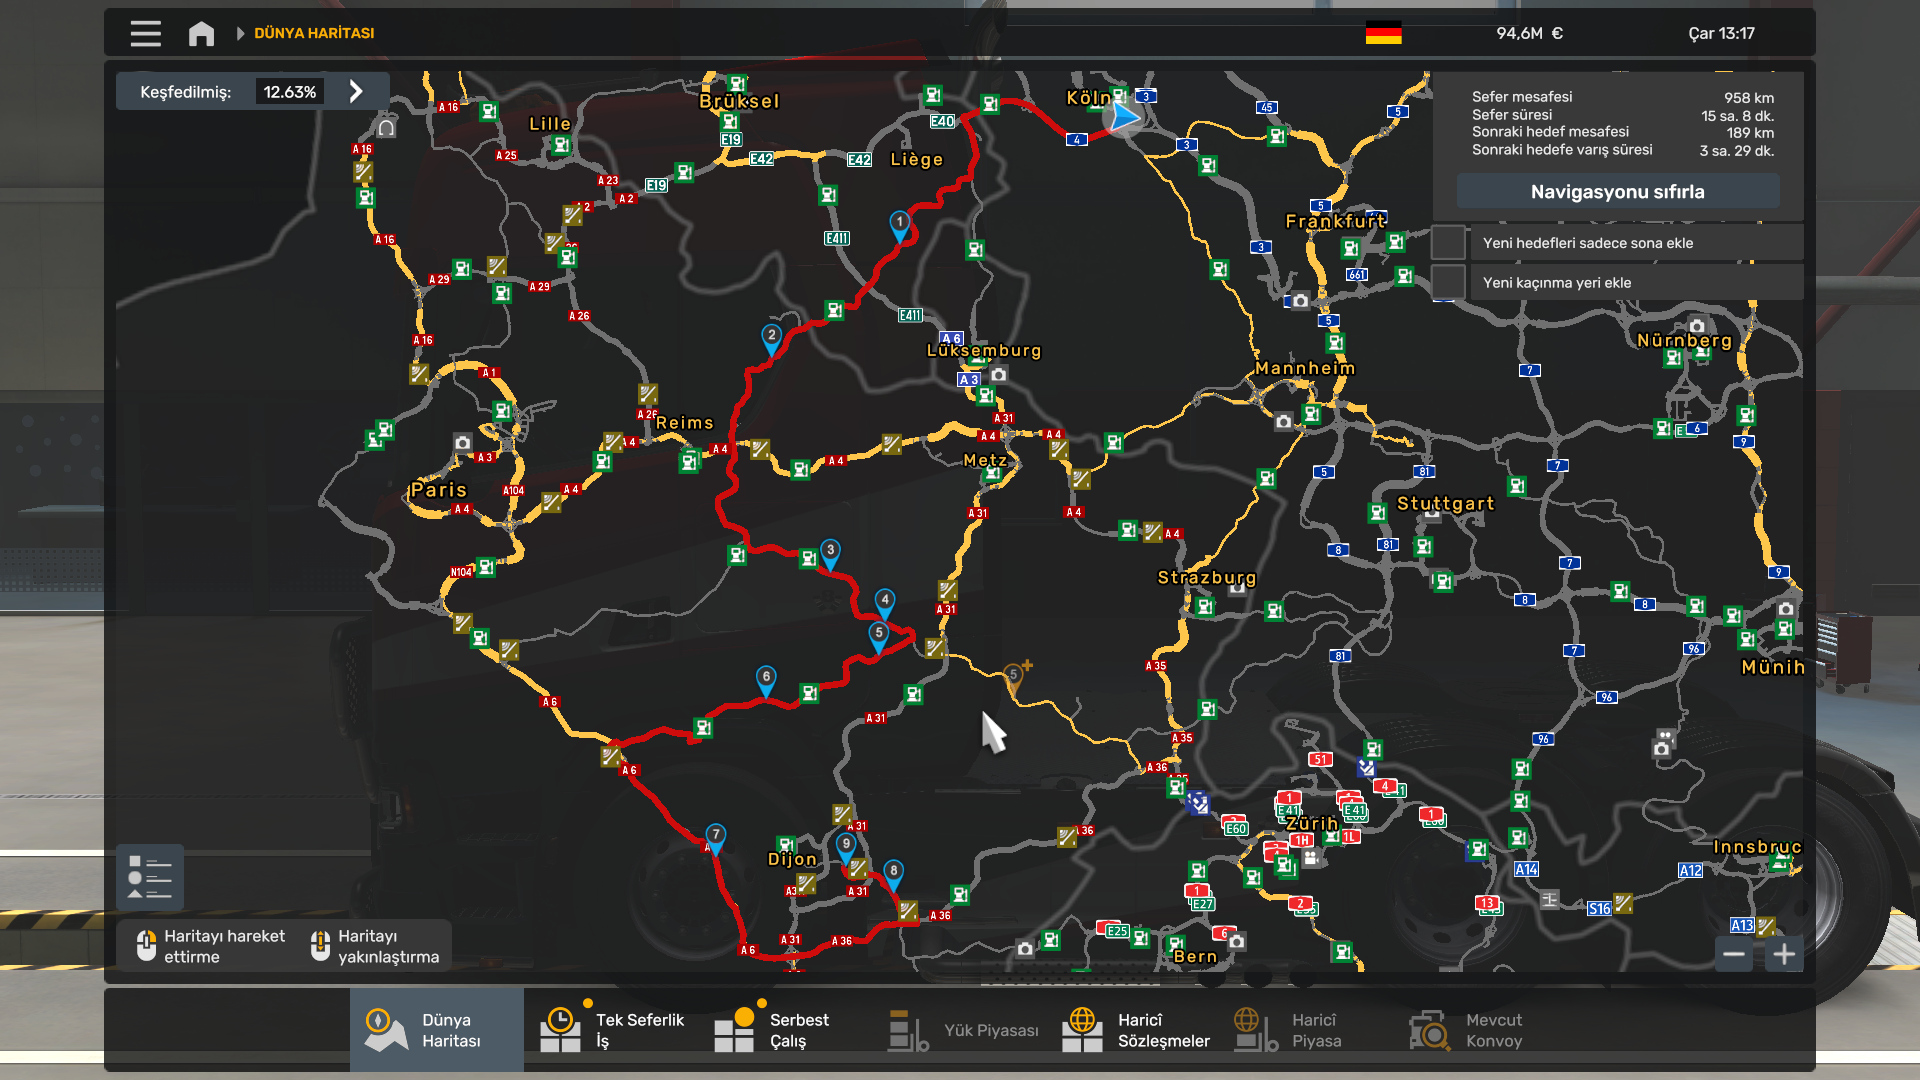Zoom out map with minus button
Viewport: 1920px width, 1080px height.
tap(1734, 954)
